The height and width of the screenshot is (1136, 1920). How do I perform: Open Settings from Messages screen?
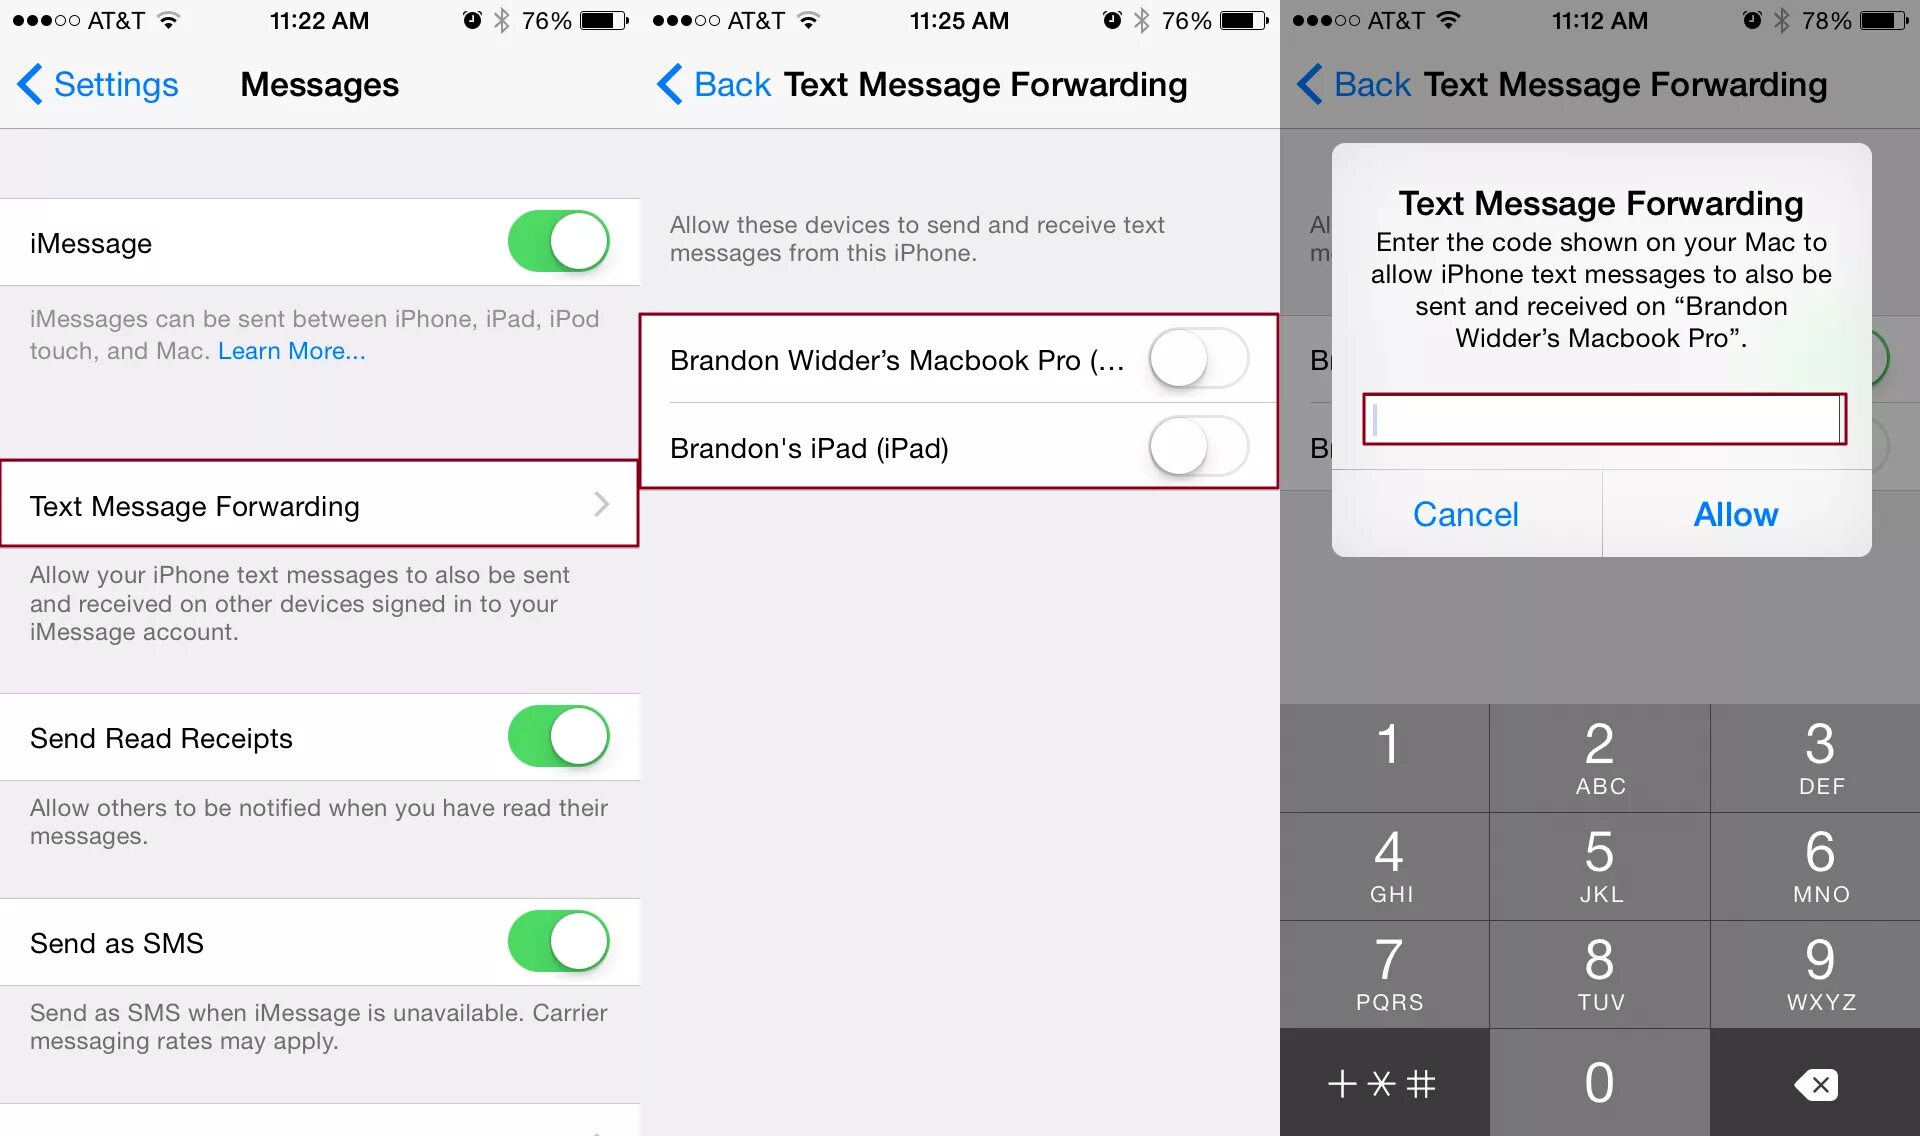[97, 84]
